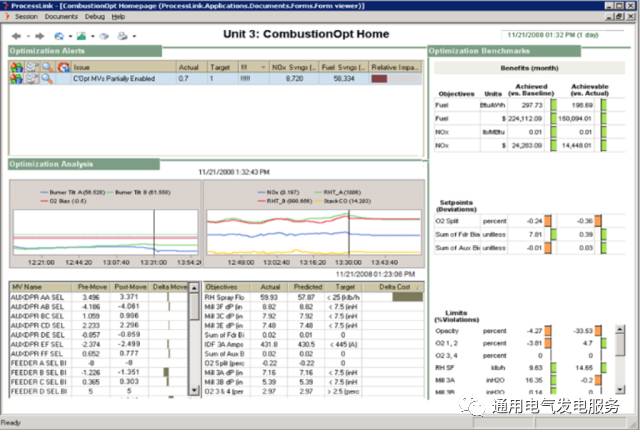Viewport: 640px width, 435px height.
Task: Click the mail icon in alerts header
Action: pyautogui.click(x=32, y=67)
